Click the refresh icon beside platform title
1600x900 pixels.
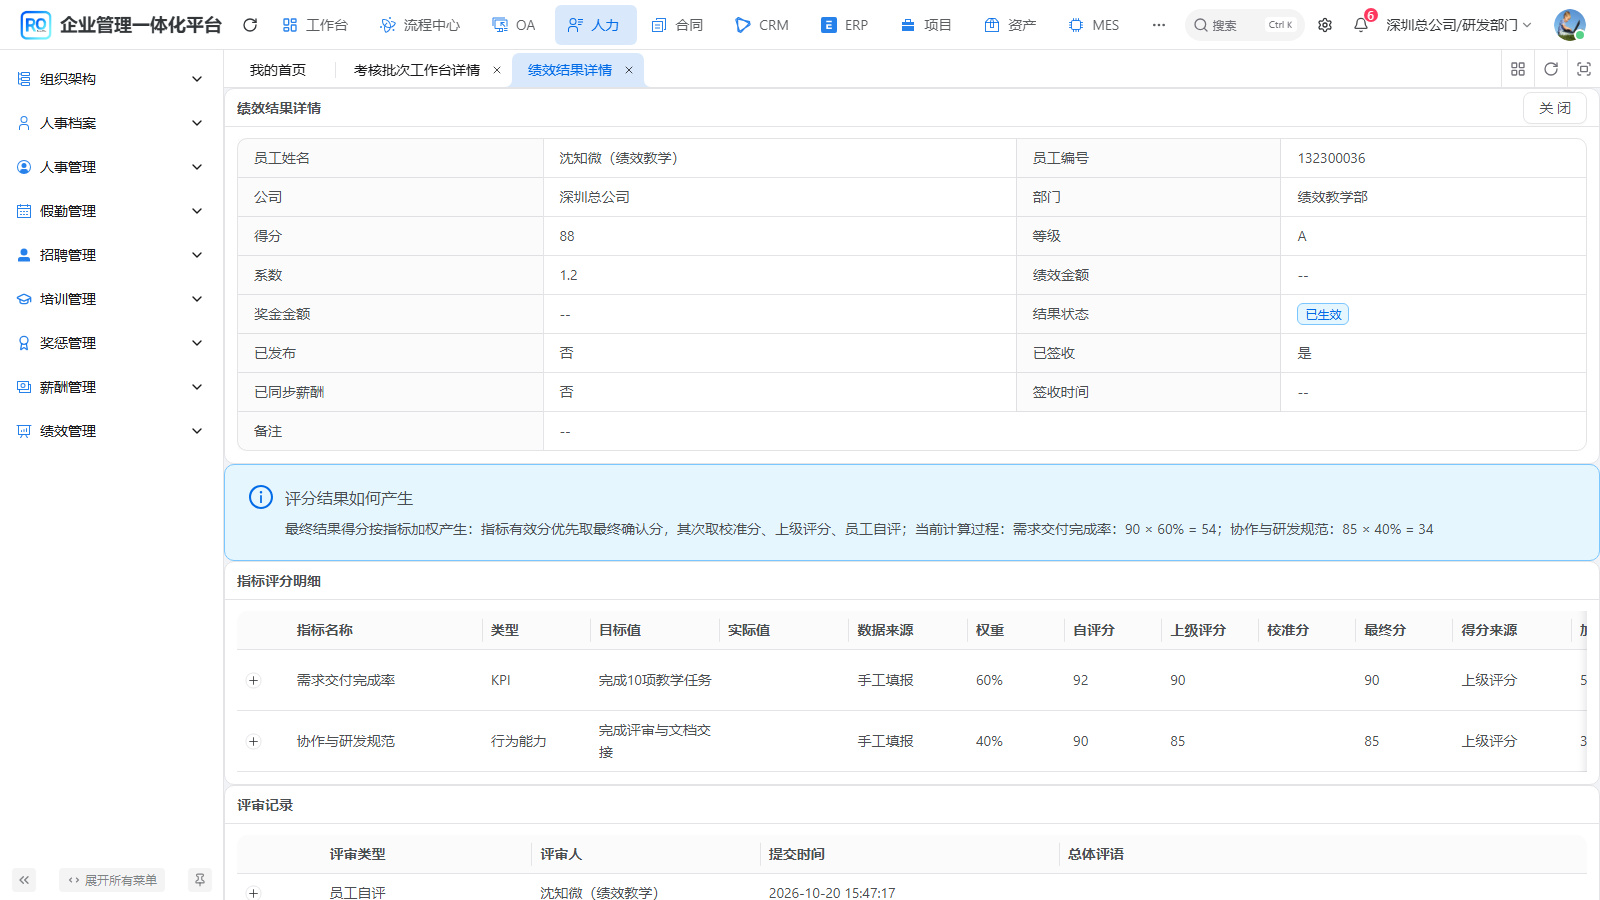[250, 25]
